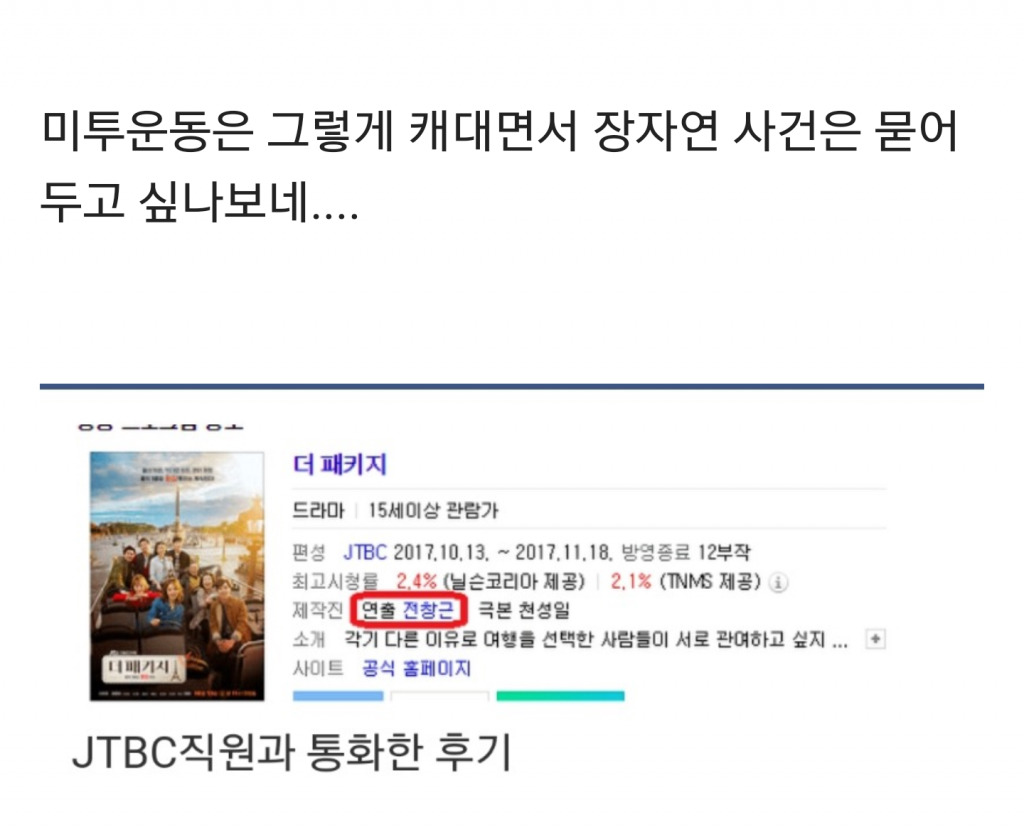Click the JTBC channel link in 편성
The width and height of the screenshot is (1024, 832).
pyautogui.click(x=365, y=552)
